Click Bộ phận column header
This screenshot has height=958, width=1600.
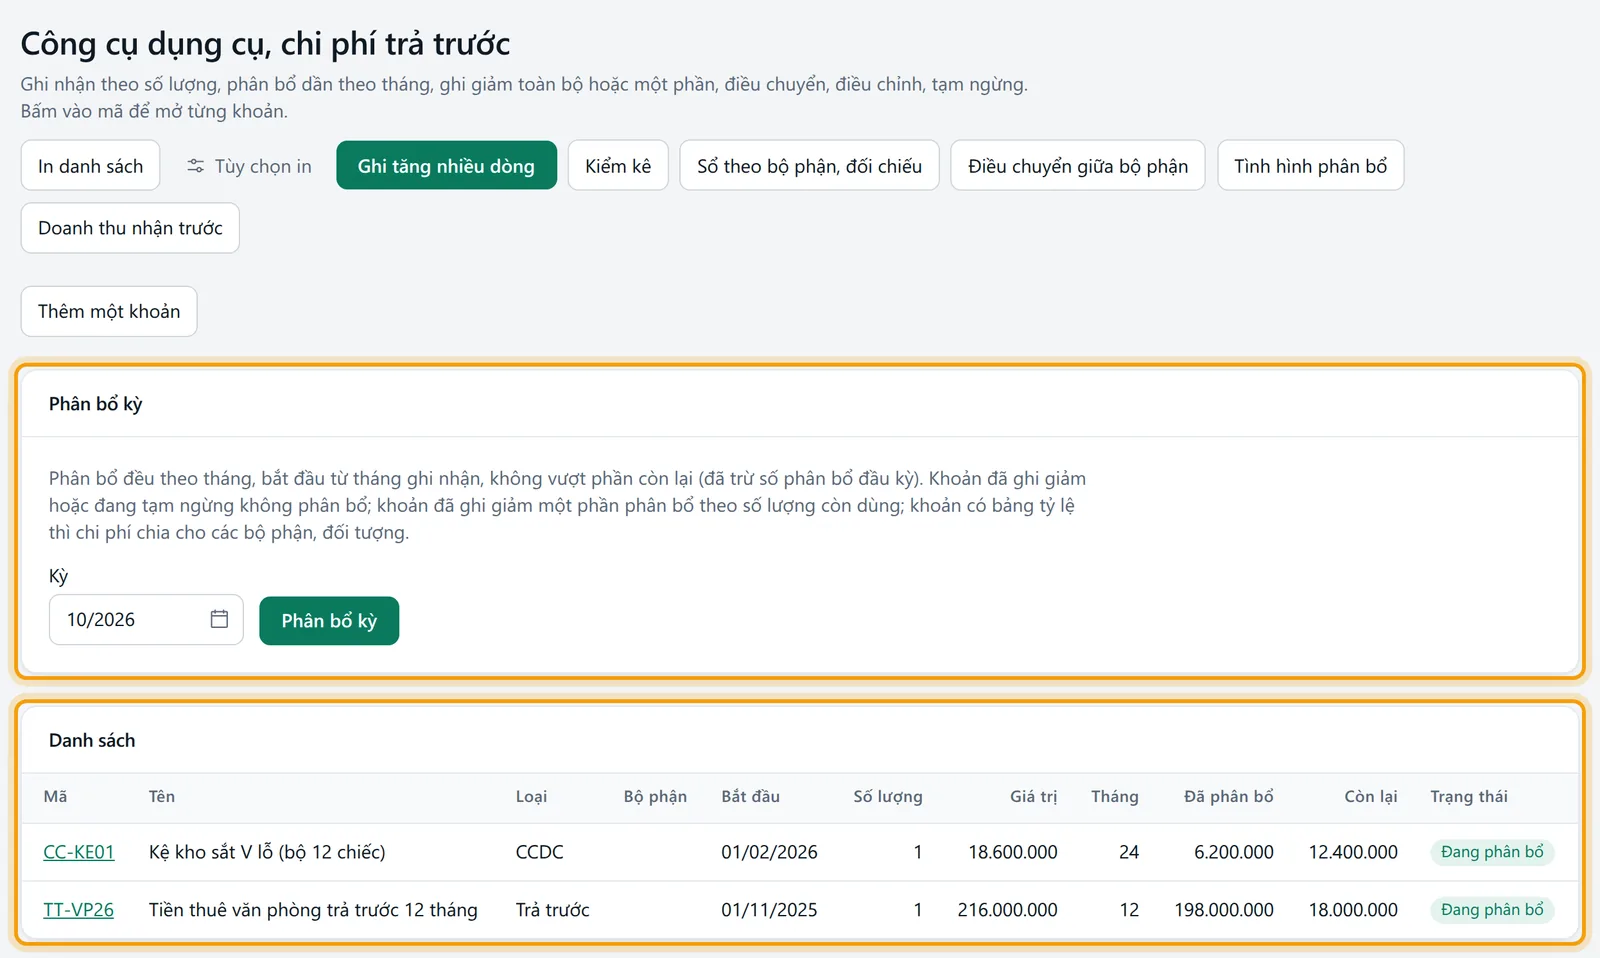[x=655, y=796]
